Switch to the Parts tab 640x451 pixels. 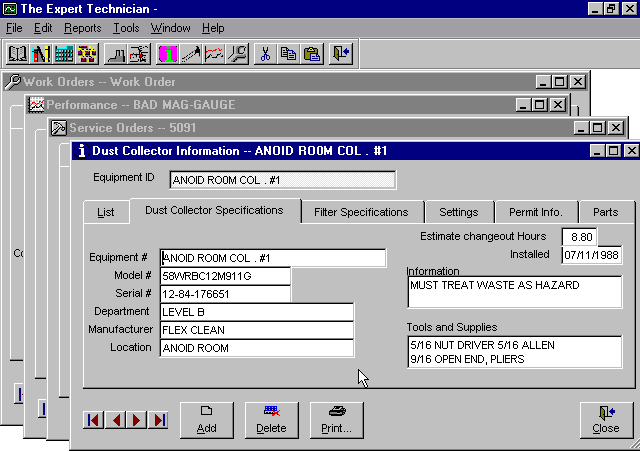pos(606,212)
